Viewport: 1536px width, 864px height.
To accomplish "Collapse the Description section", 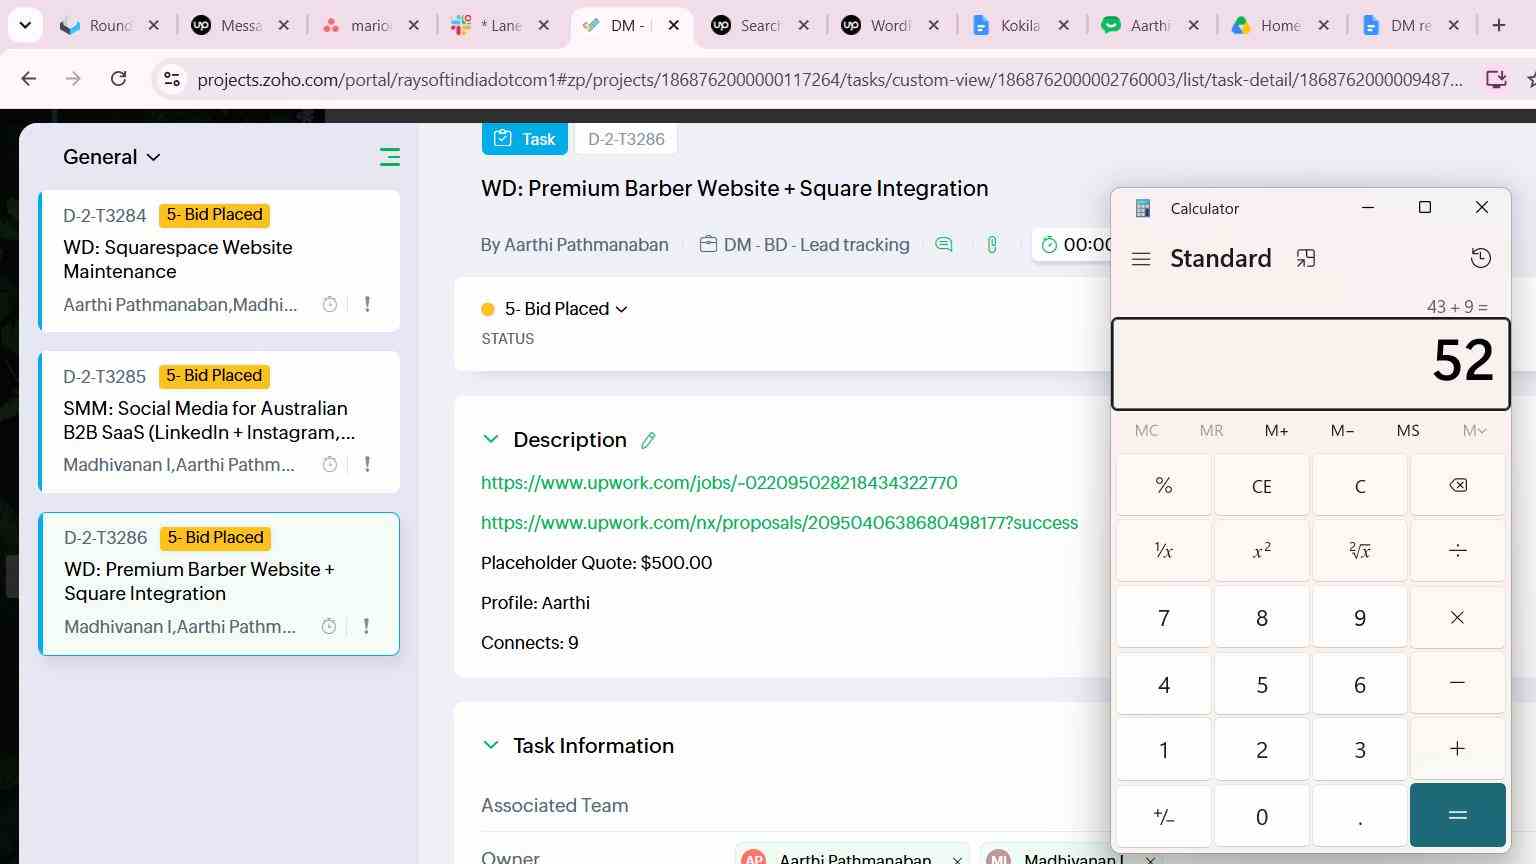I will pos(490,439).
